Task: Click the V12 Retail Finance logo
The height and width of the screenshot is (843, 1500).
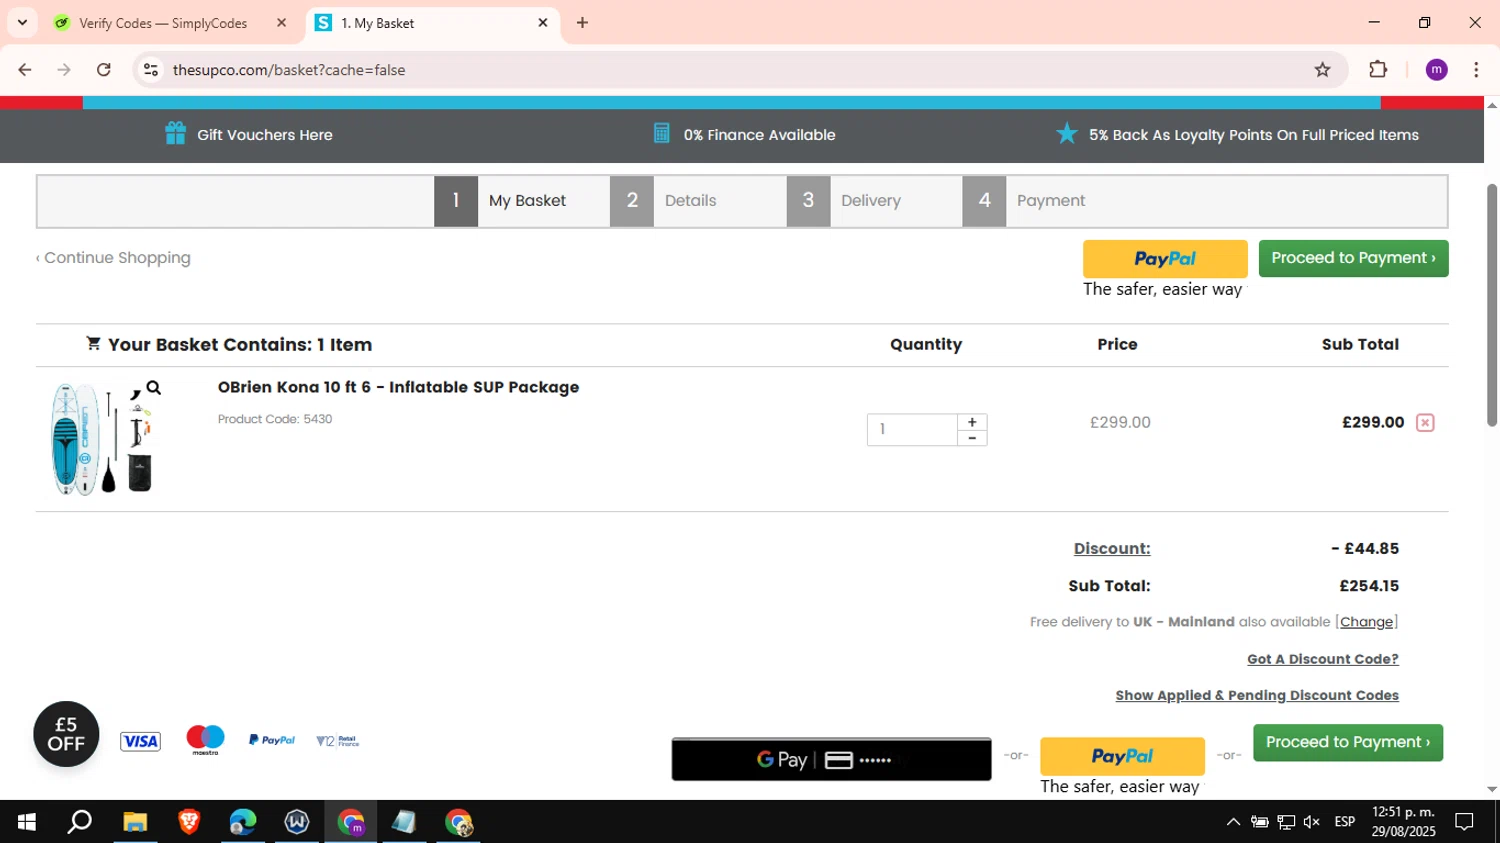Action: click(x=337, y=741)
